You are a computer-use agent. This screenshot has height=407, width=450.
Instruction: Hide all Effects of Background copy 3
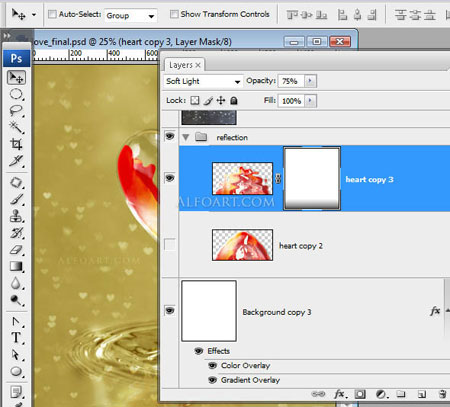tap(199, 351)
